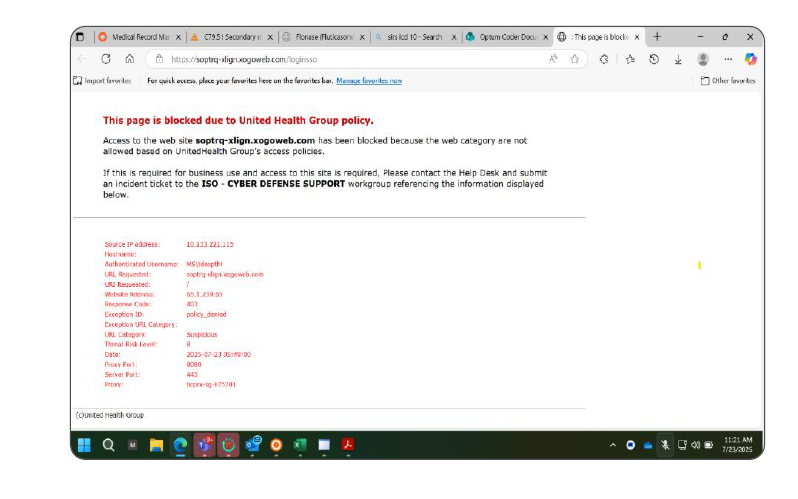798x499 pixels.
Task: Click the Date value 2025-07-23
Action: [x=218, y=354]
